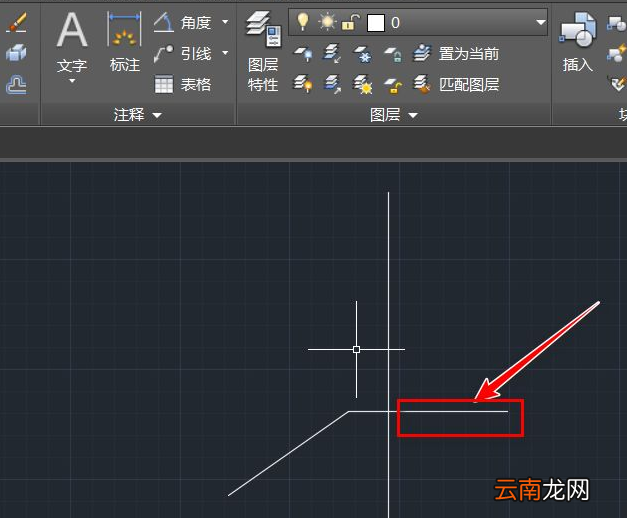The height and width of the screenshot is (518, 627).
Task: Click the layer lock icon
Action: [393, 54]
